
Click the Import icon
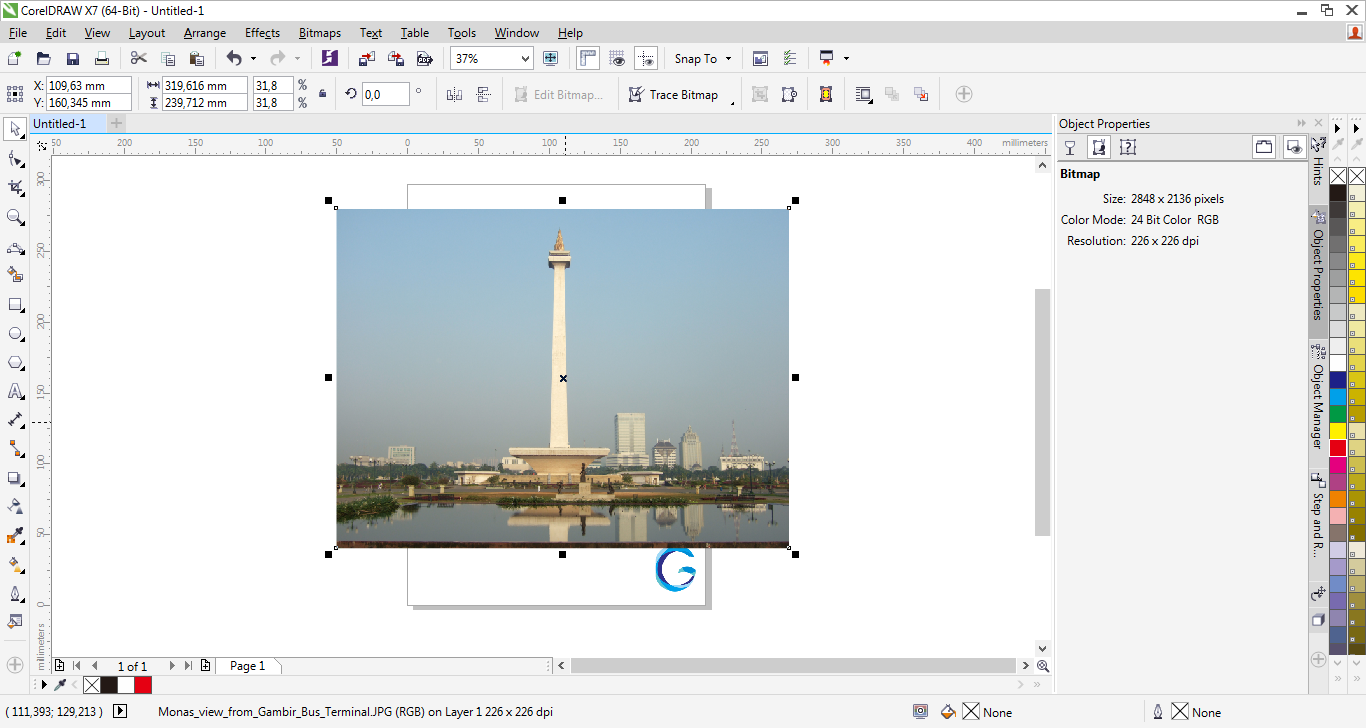click(366, 58)
